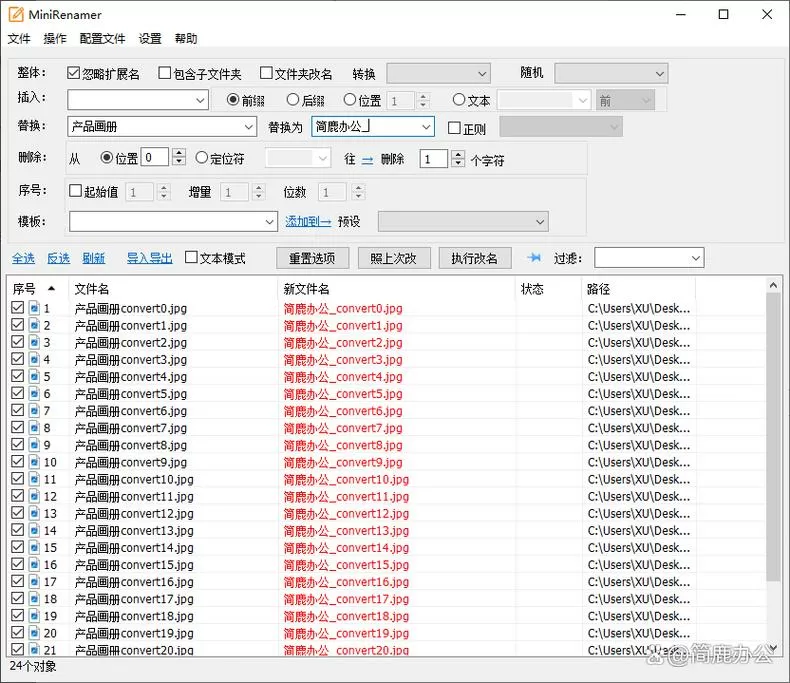
Task: Click the MiniRenamer app icon in title bar
Action: (x=16, y=15)
